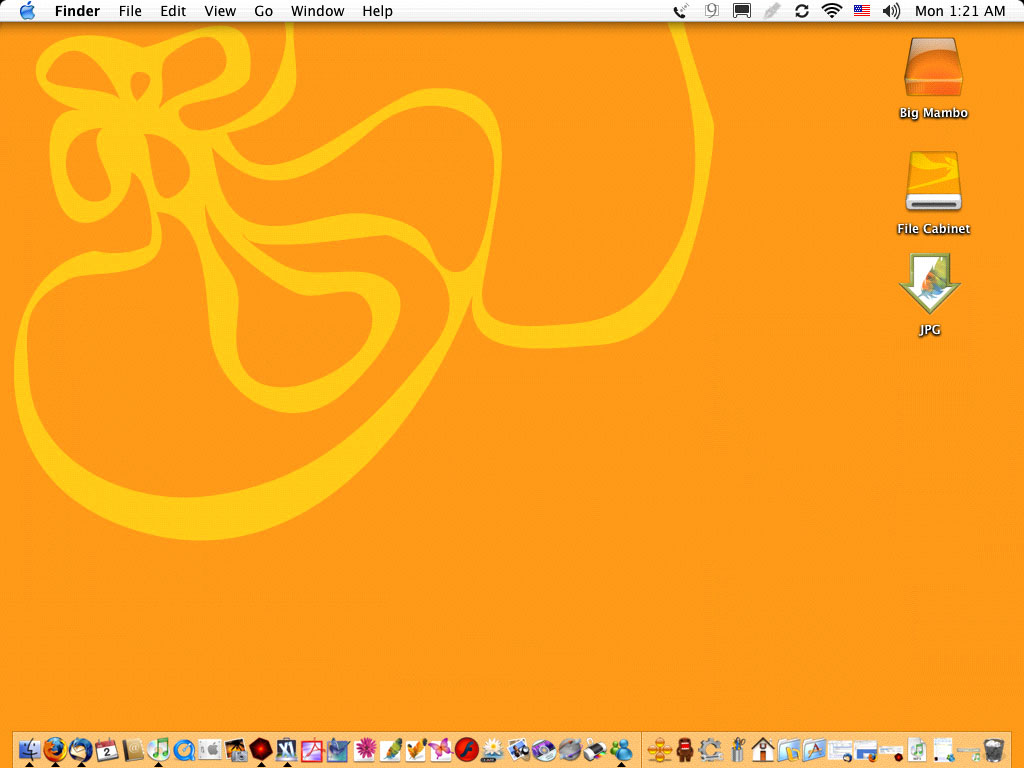Launch QuickTime Player from the Dock
Viewport: 1024px width, 768px height.
click(184, 750)
